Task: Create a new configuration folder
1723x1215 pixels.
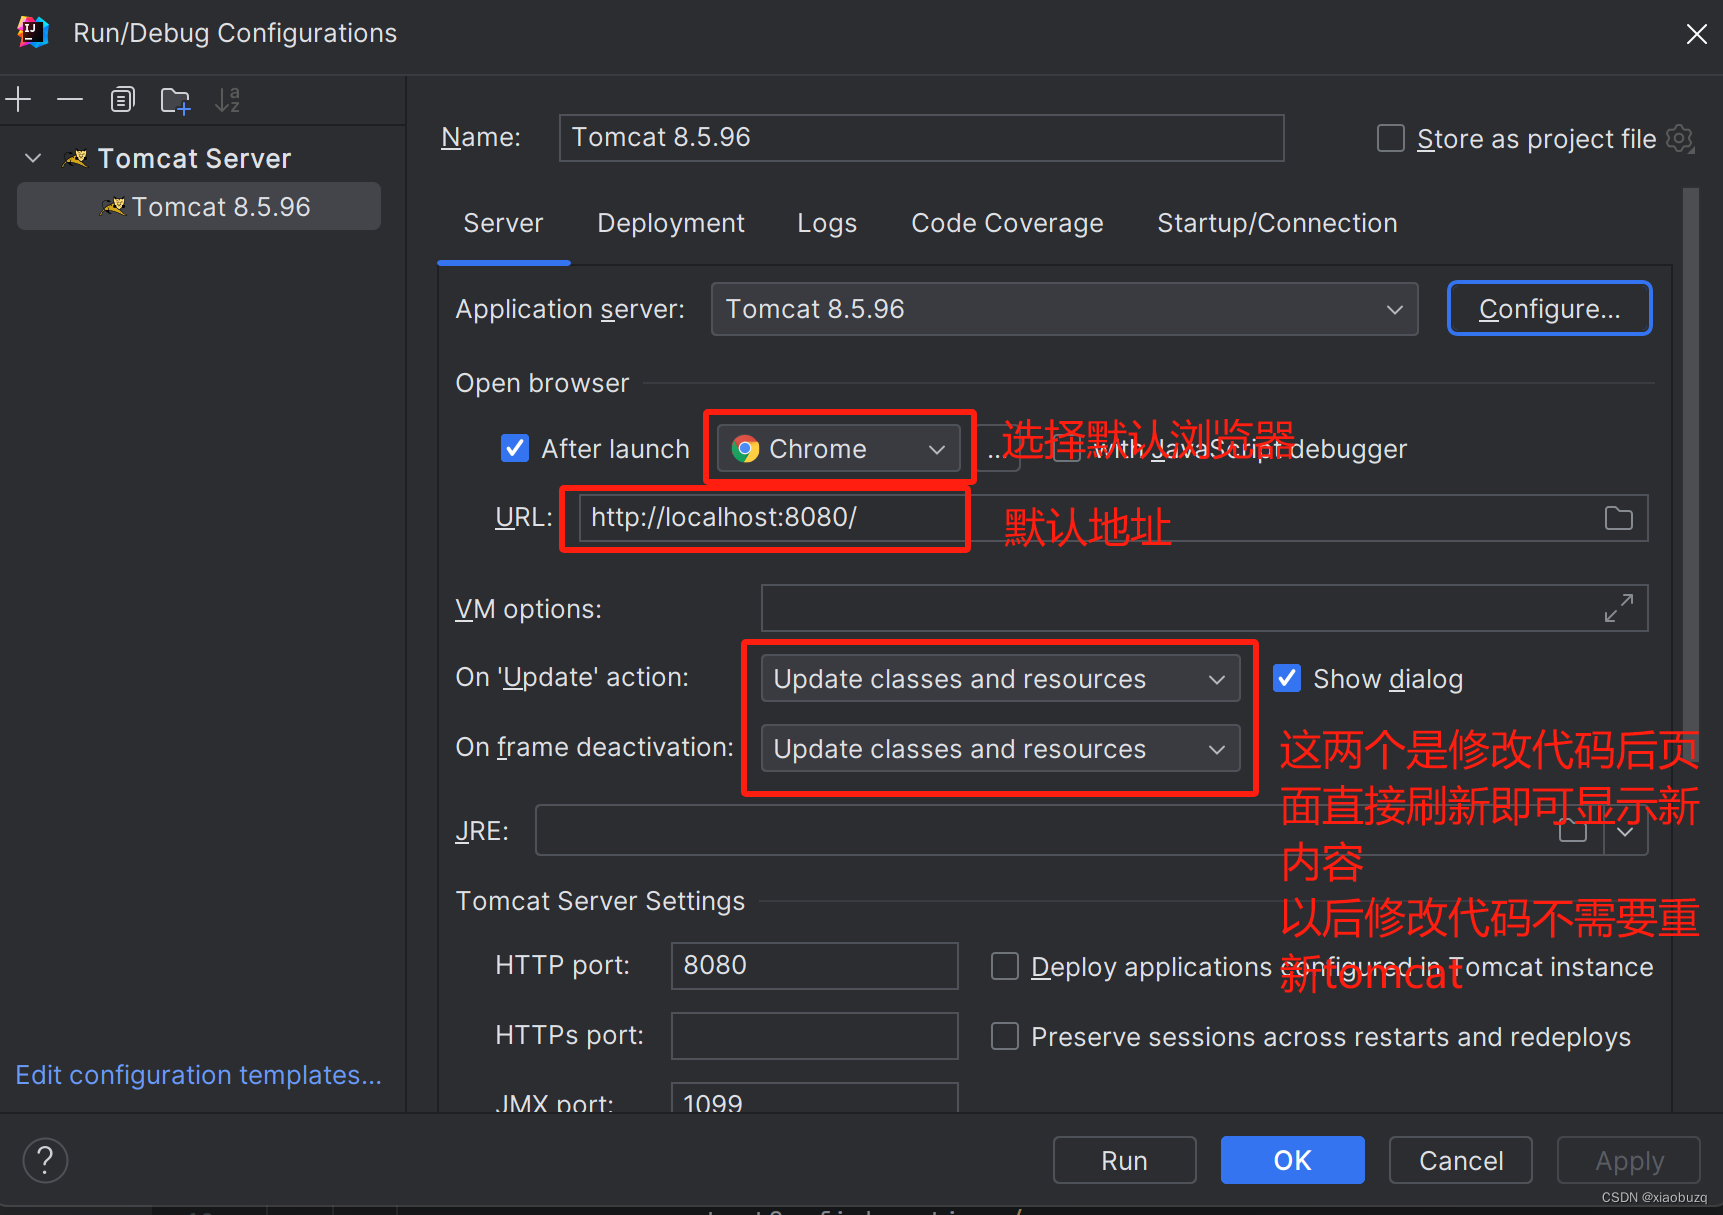Action: tap(175, 99)
